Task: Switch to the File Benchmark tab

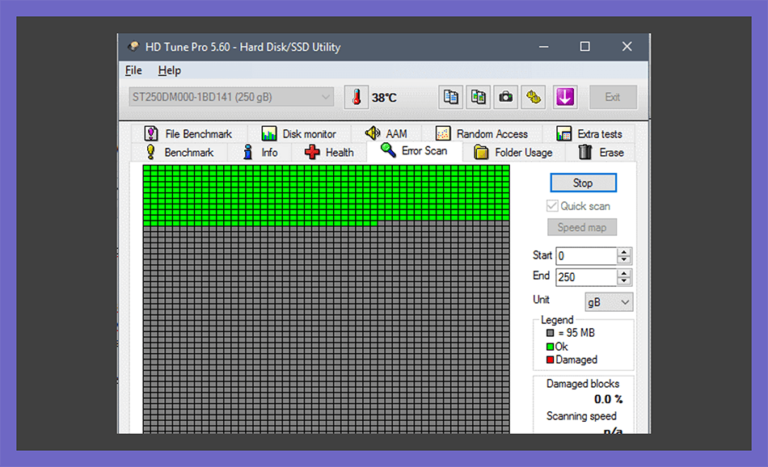Action: click(189, 133)
